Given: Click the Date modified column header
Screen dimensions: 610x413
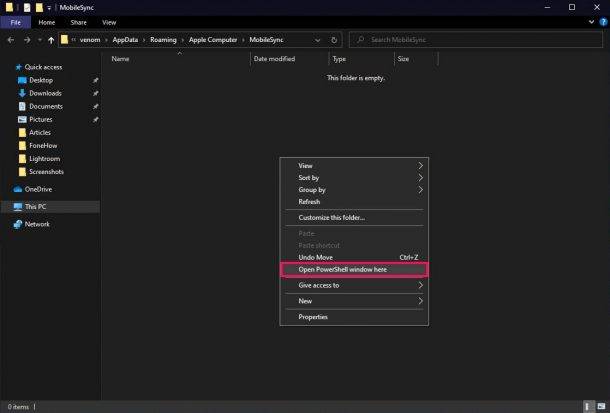Looking at the screenshot, I should pyautogui.click(x=274, y=59).
